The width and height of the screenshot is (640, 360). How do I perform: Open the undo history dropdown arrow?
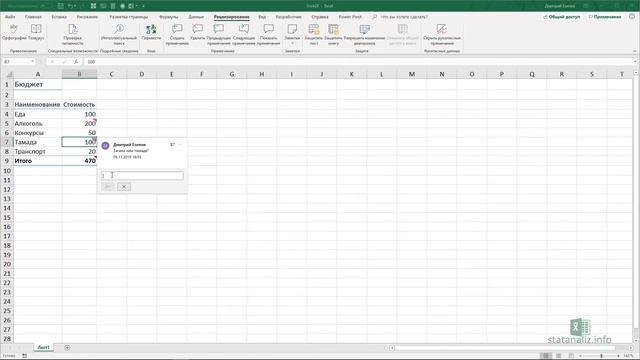(76, 6)
